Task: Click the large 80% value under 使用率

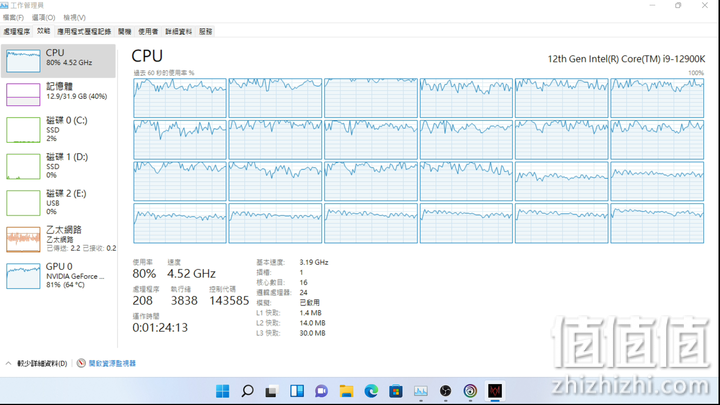Action: coord(144,274)
